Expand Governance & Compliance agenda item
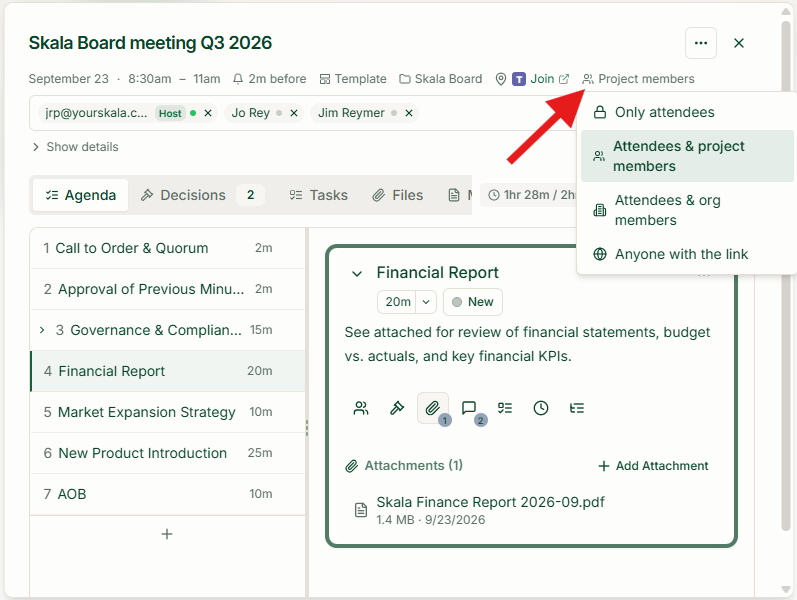797x600 pixels. pos(42,330)
